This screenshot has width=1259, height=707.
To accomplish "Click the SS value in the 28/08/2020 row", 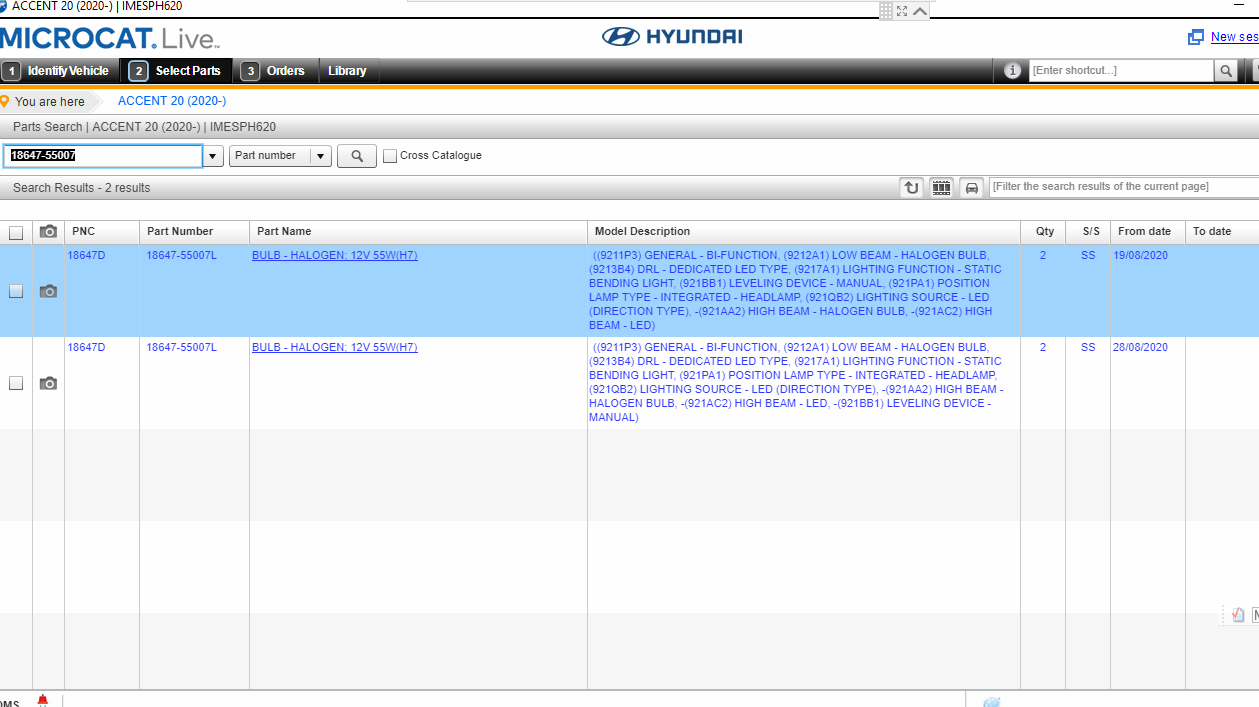I will 1088,347.
